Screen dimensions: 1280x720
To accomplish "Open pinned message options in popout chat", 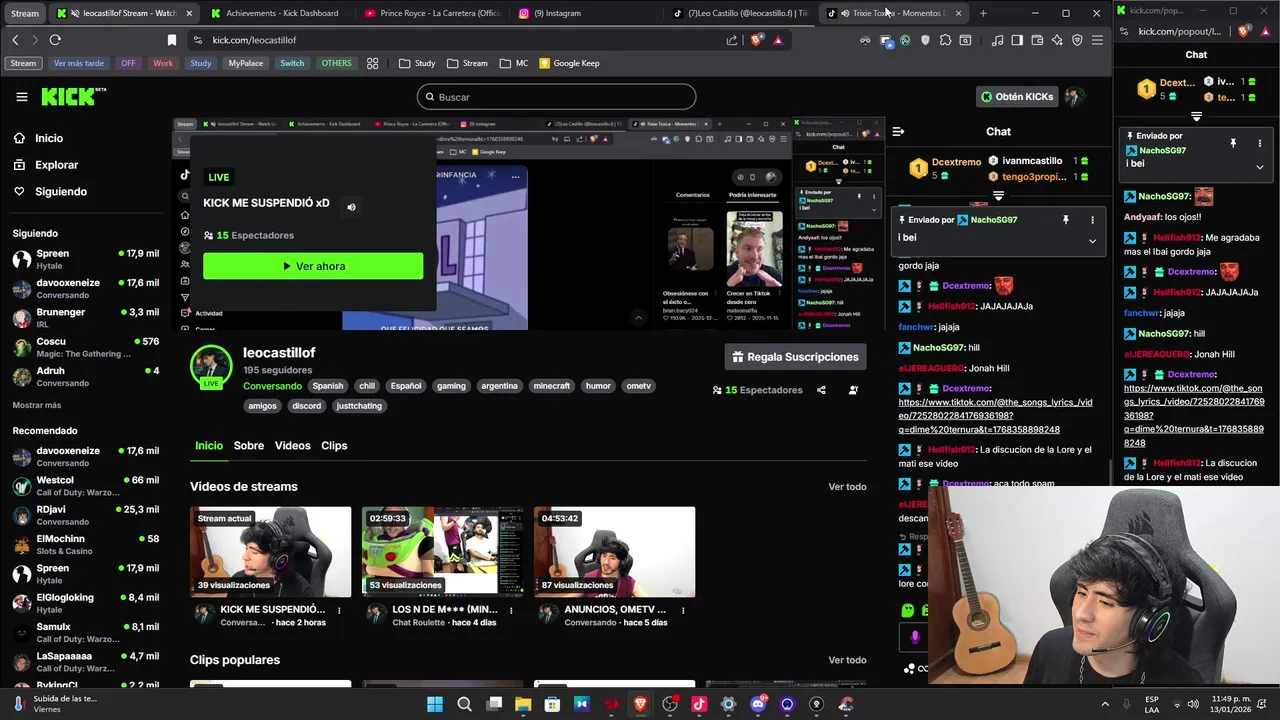I will [1259, 143].
